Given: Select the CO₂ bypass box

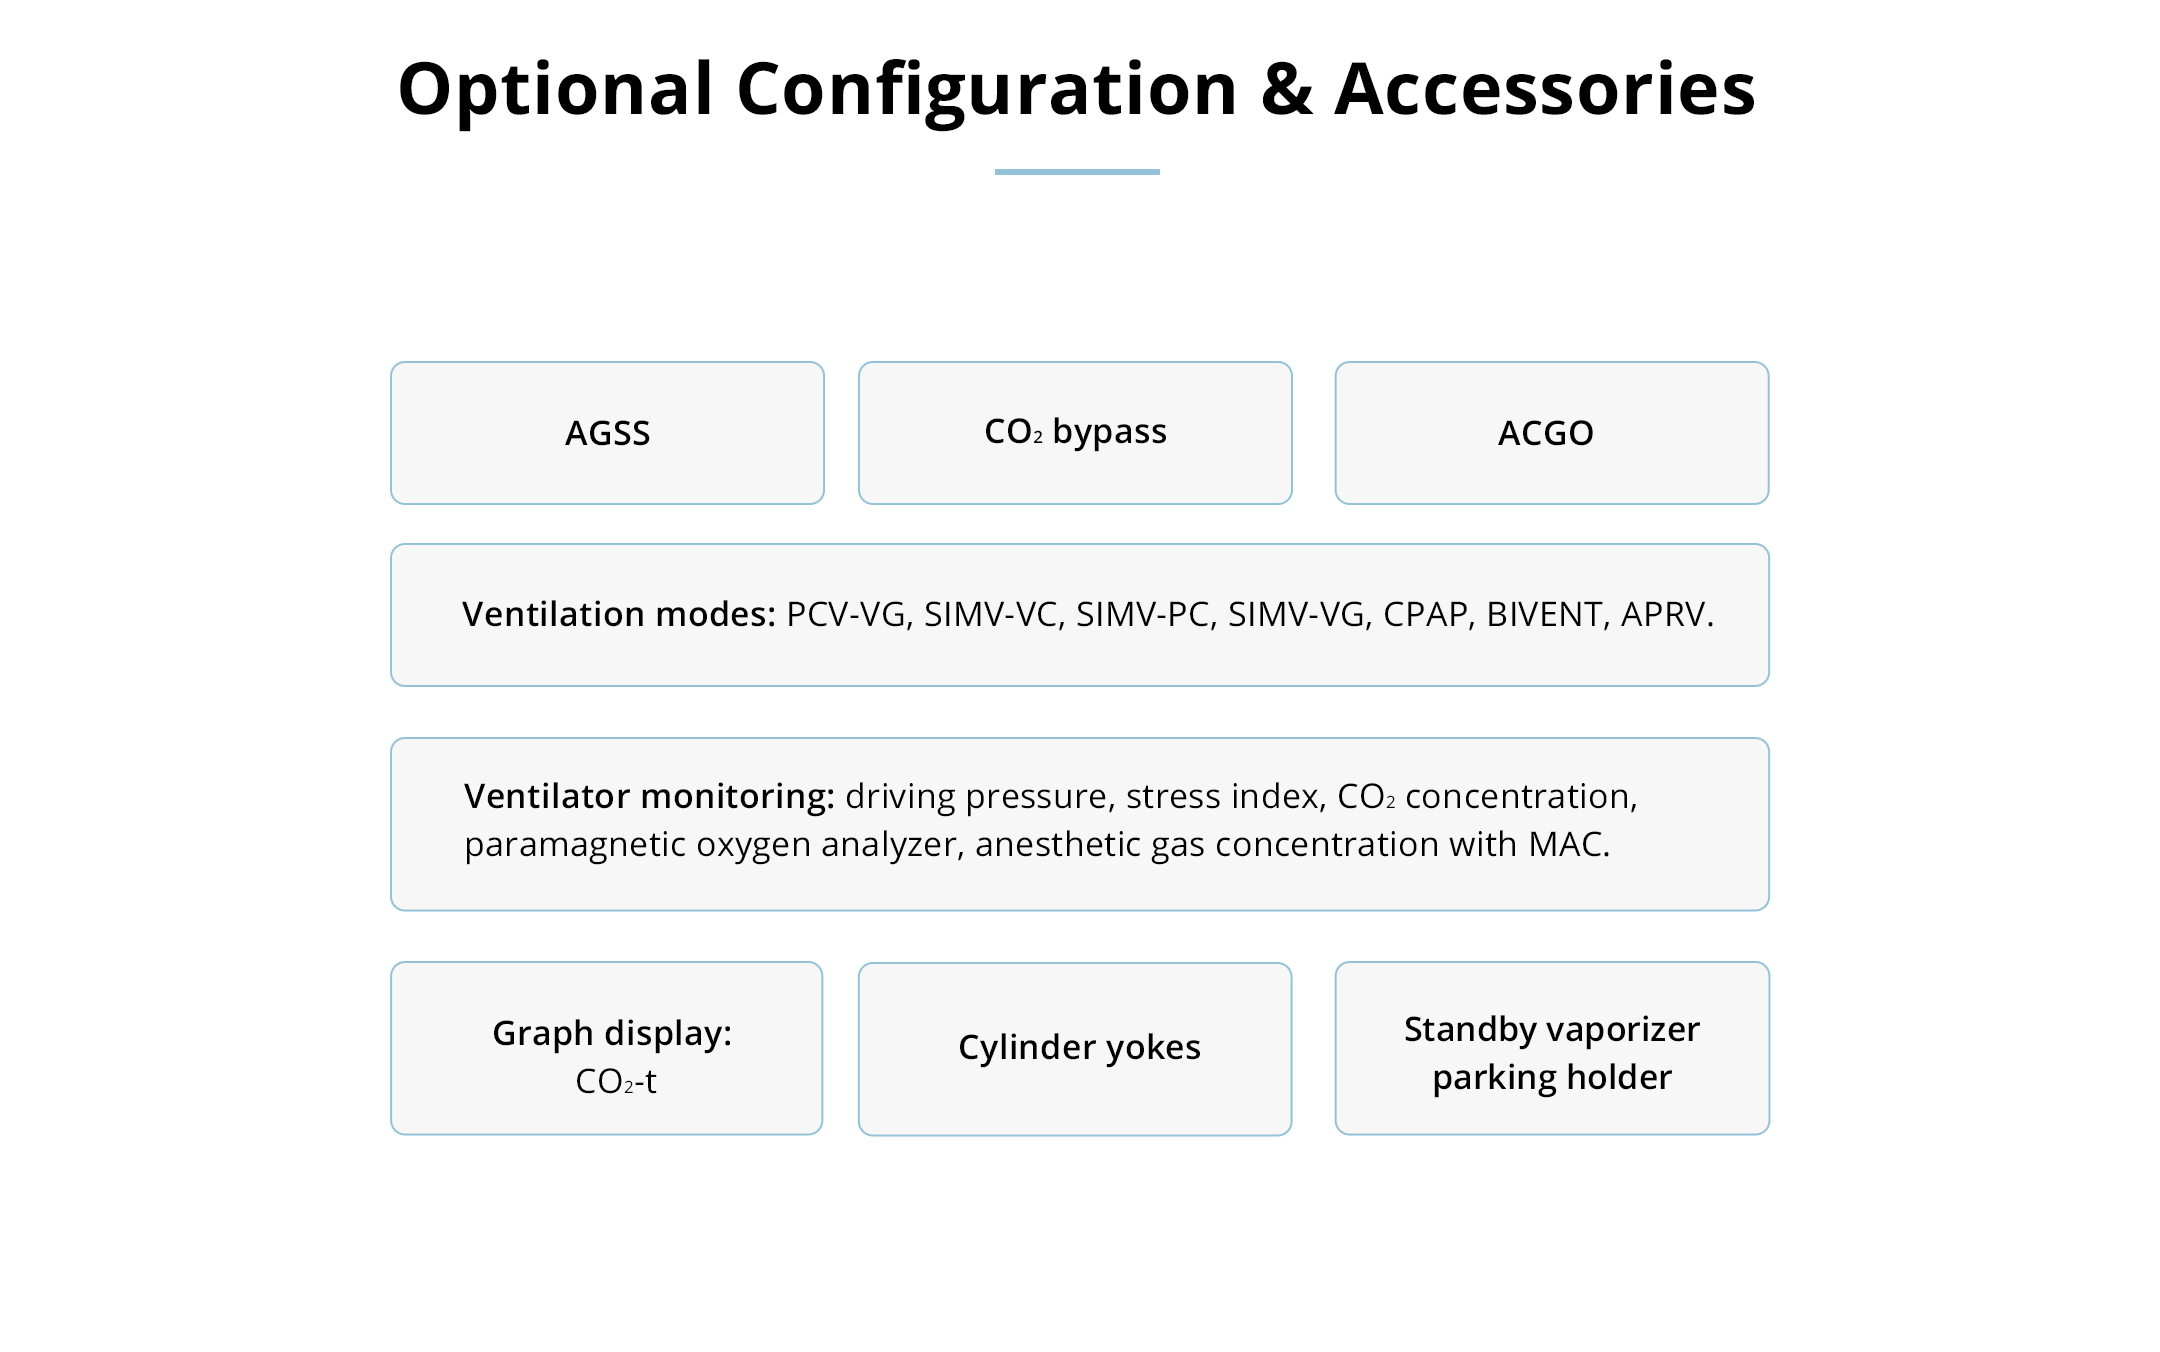Looking at the screenshot, I should pos(1075,433).
